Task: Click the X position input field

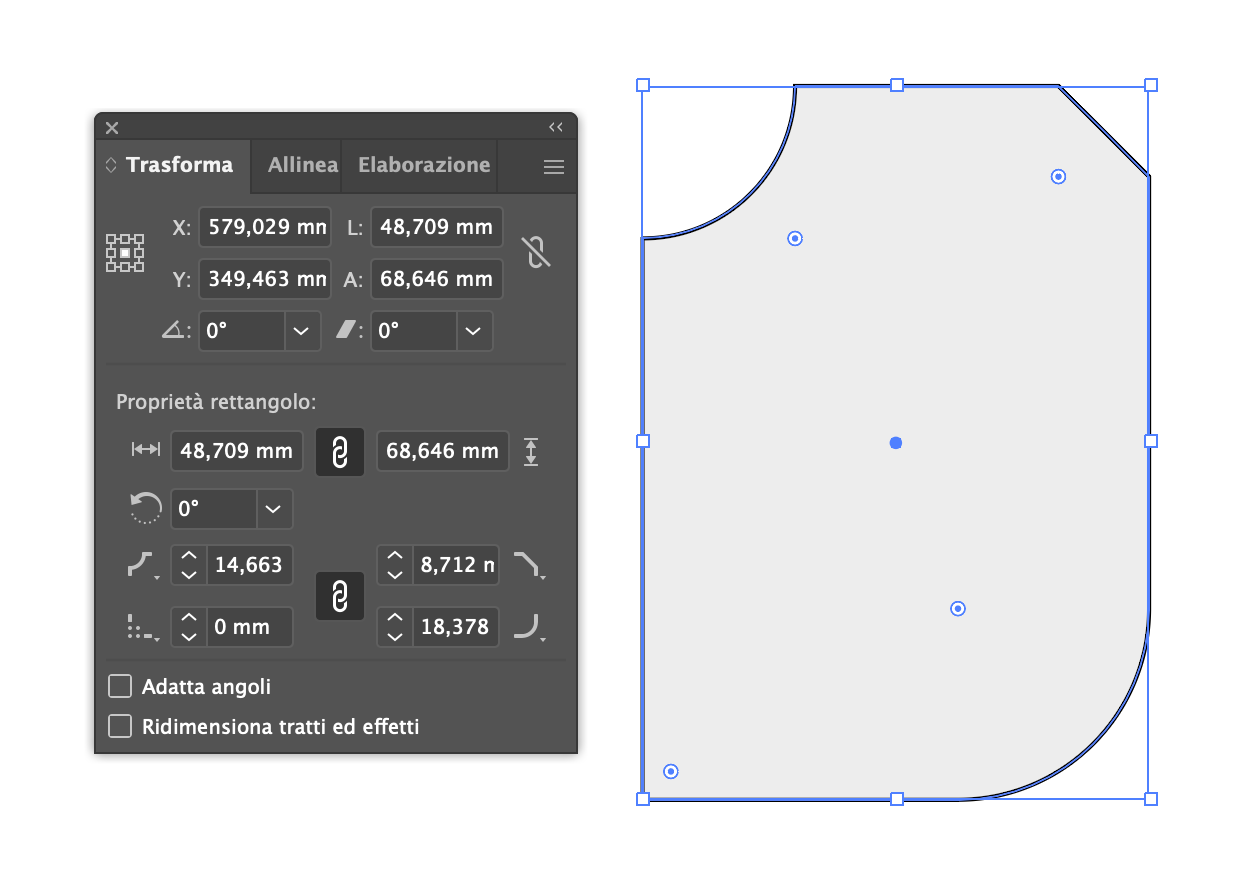Action: click(x=264, y=227)
